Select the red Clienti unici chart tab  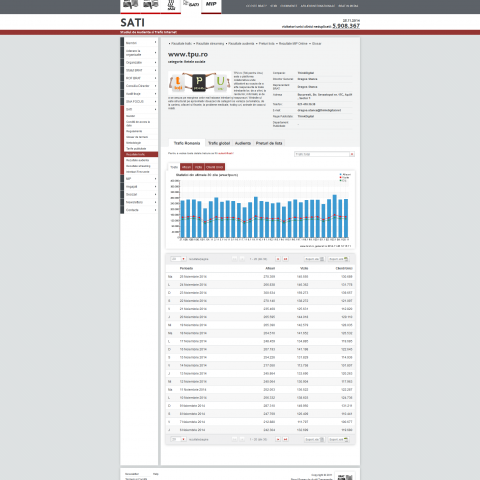tap(214, 167)
